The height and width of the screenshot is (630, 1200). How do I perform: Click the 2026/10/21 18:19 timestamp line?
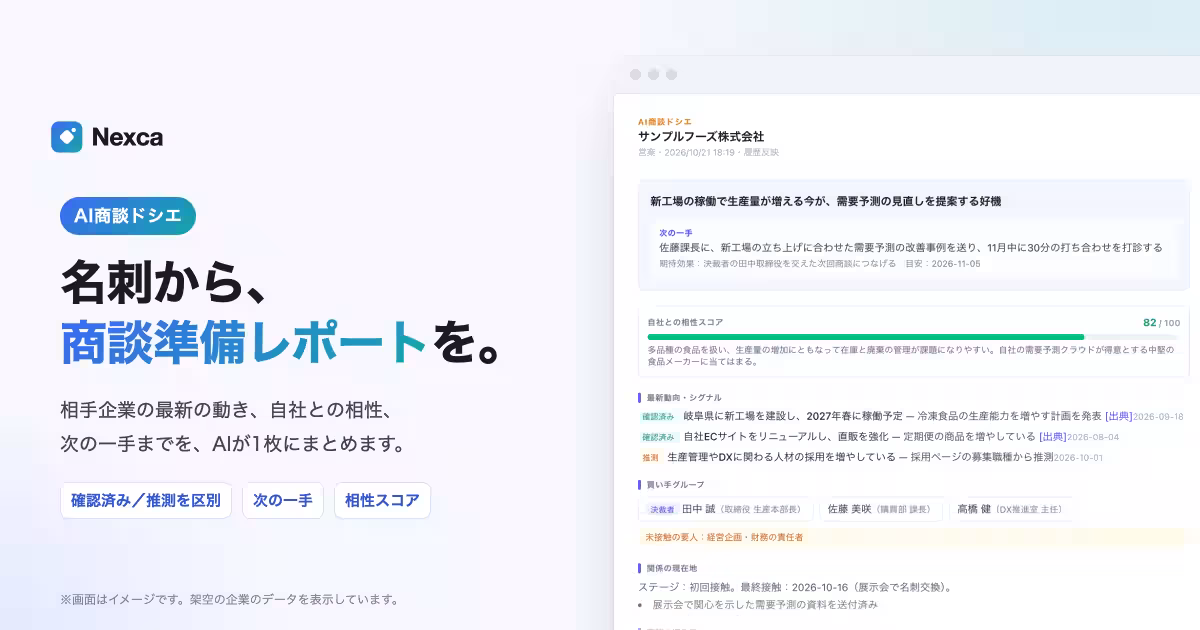click(708, 153)
